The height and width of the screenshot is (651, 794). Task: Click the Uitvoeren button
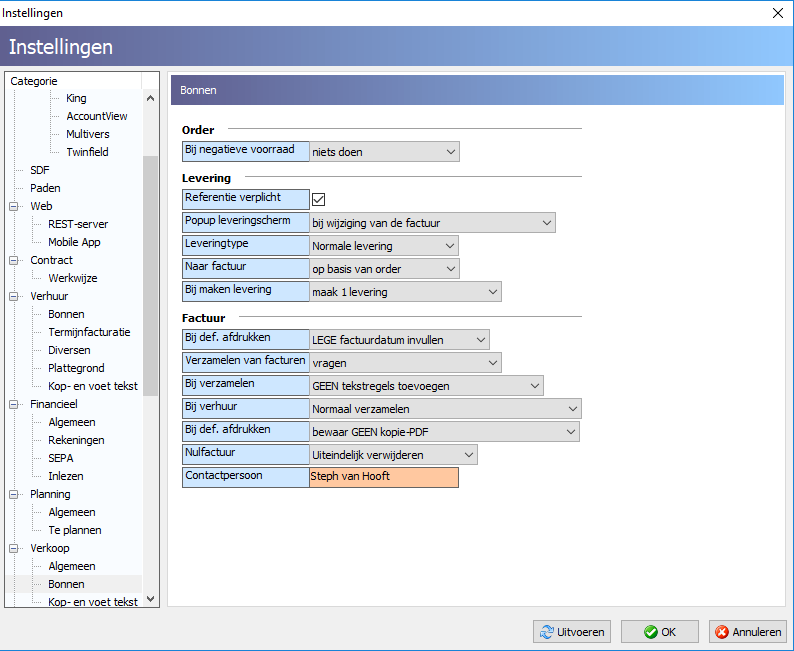pos(572,632)
